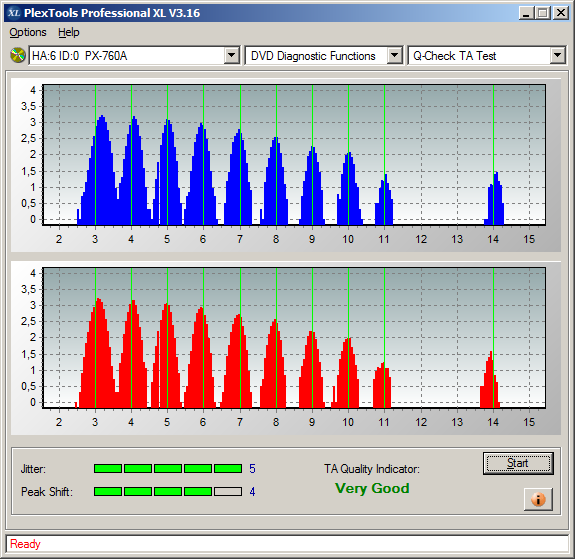Click the Ready status bar text

pos(25,544)
